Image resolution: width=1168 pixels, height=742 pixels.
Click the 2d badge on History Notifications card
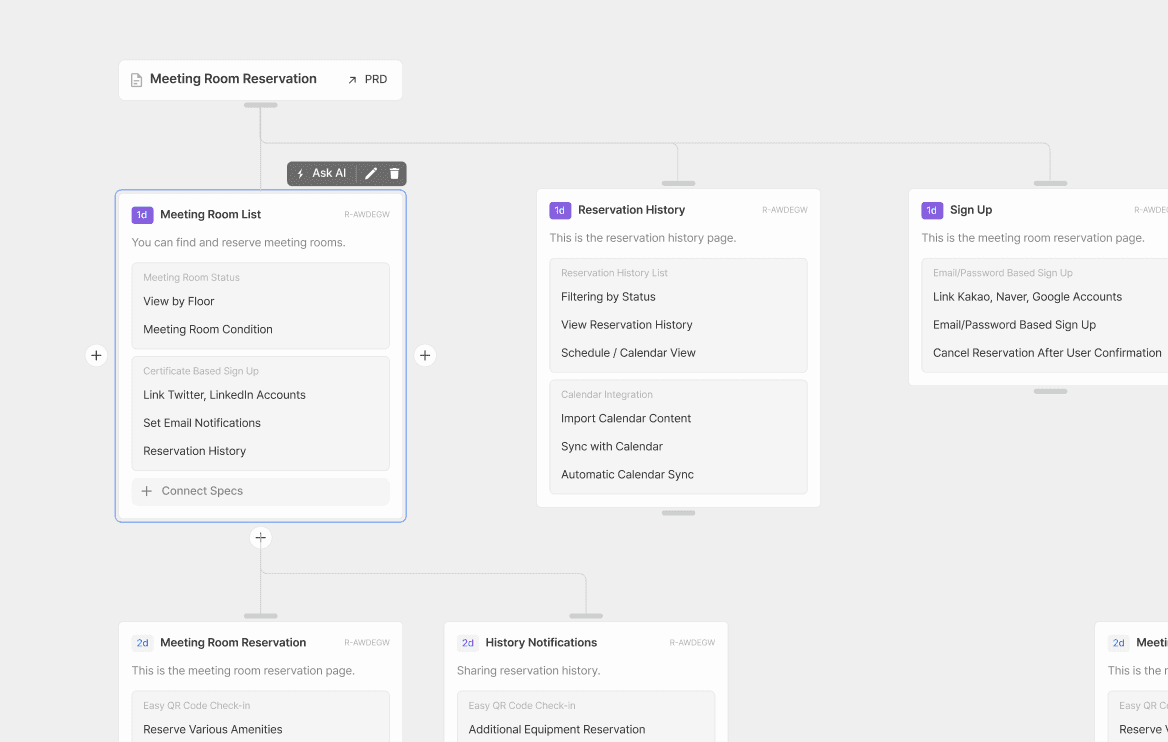(x=468, y=643)
